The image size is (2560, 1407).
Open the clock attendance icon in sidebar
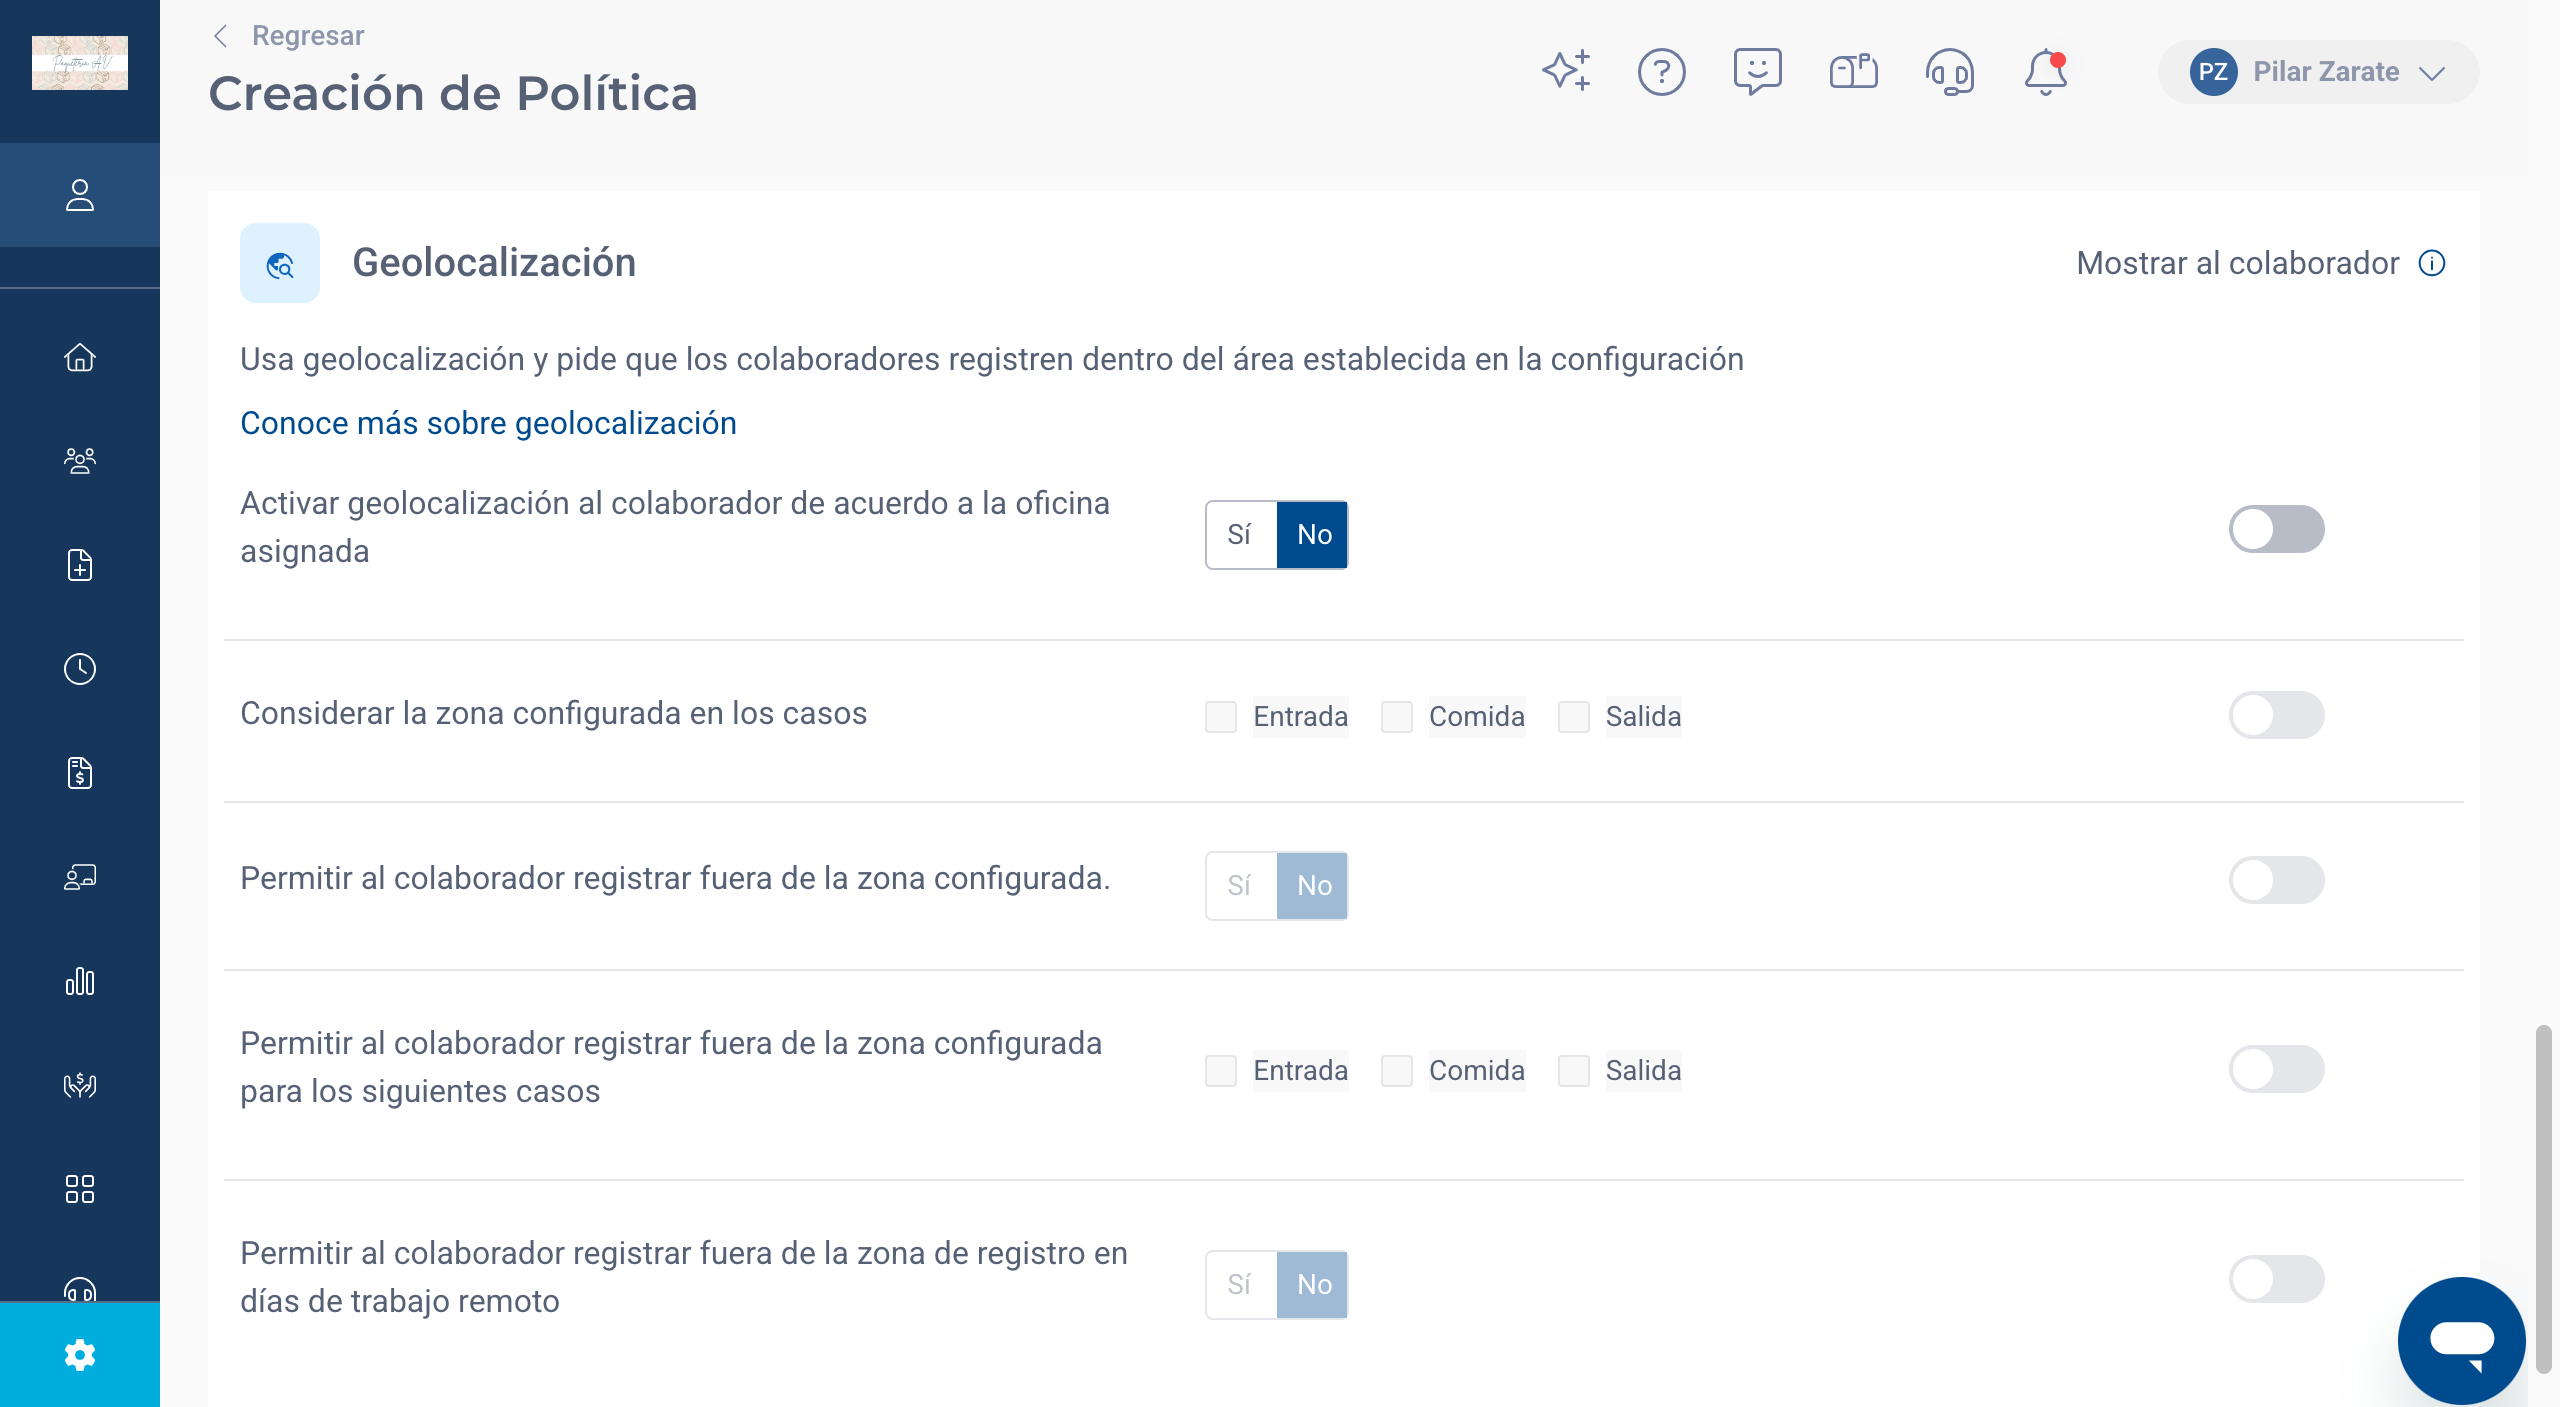pos(80,669)
